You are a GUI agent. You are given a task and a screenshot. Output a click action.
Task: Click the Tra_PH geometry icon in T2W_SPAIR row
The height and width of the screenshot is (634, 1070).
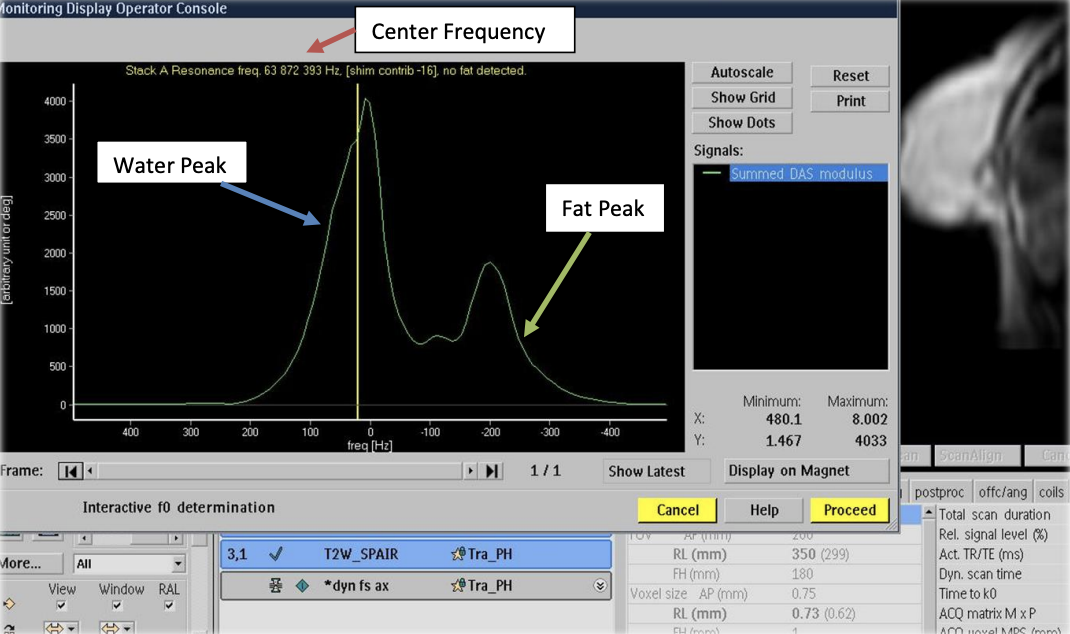tap(458, 553)
